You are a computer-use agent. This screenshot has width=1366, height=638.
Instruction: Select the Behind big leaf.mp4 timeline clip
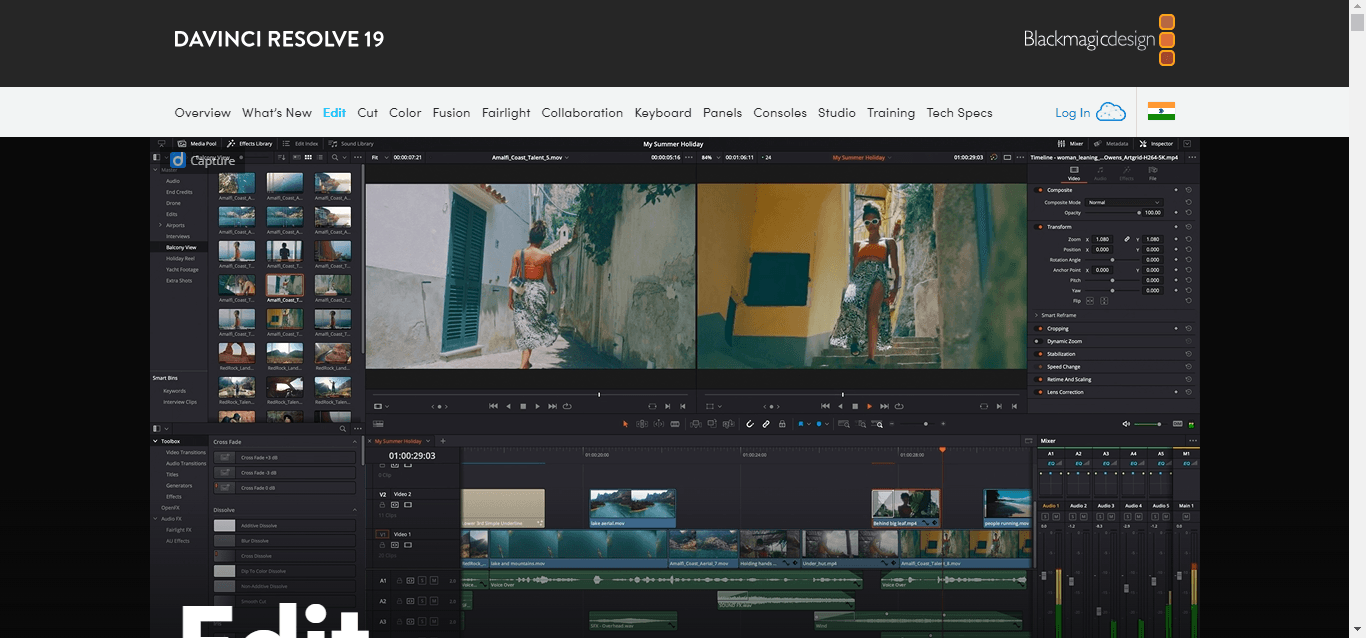pos(906,509)
